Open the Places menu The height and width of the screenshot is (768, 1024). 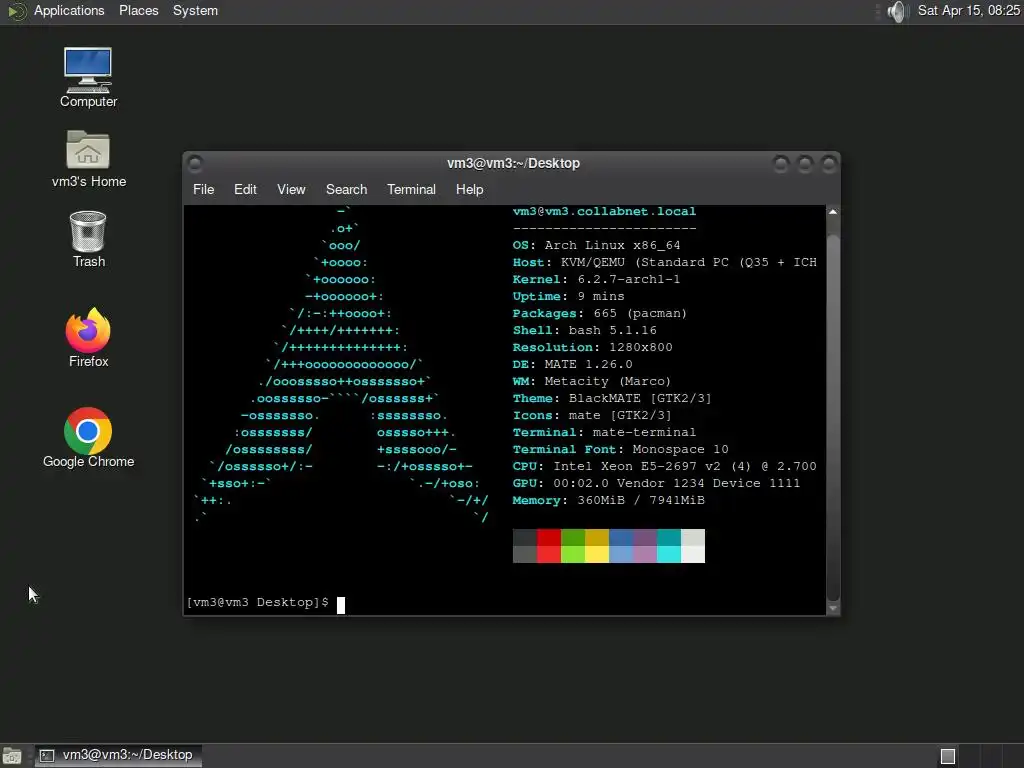(x=138, y=10)
